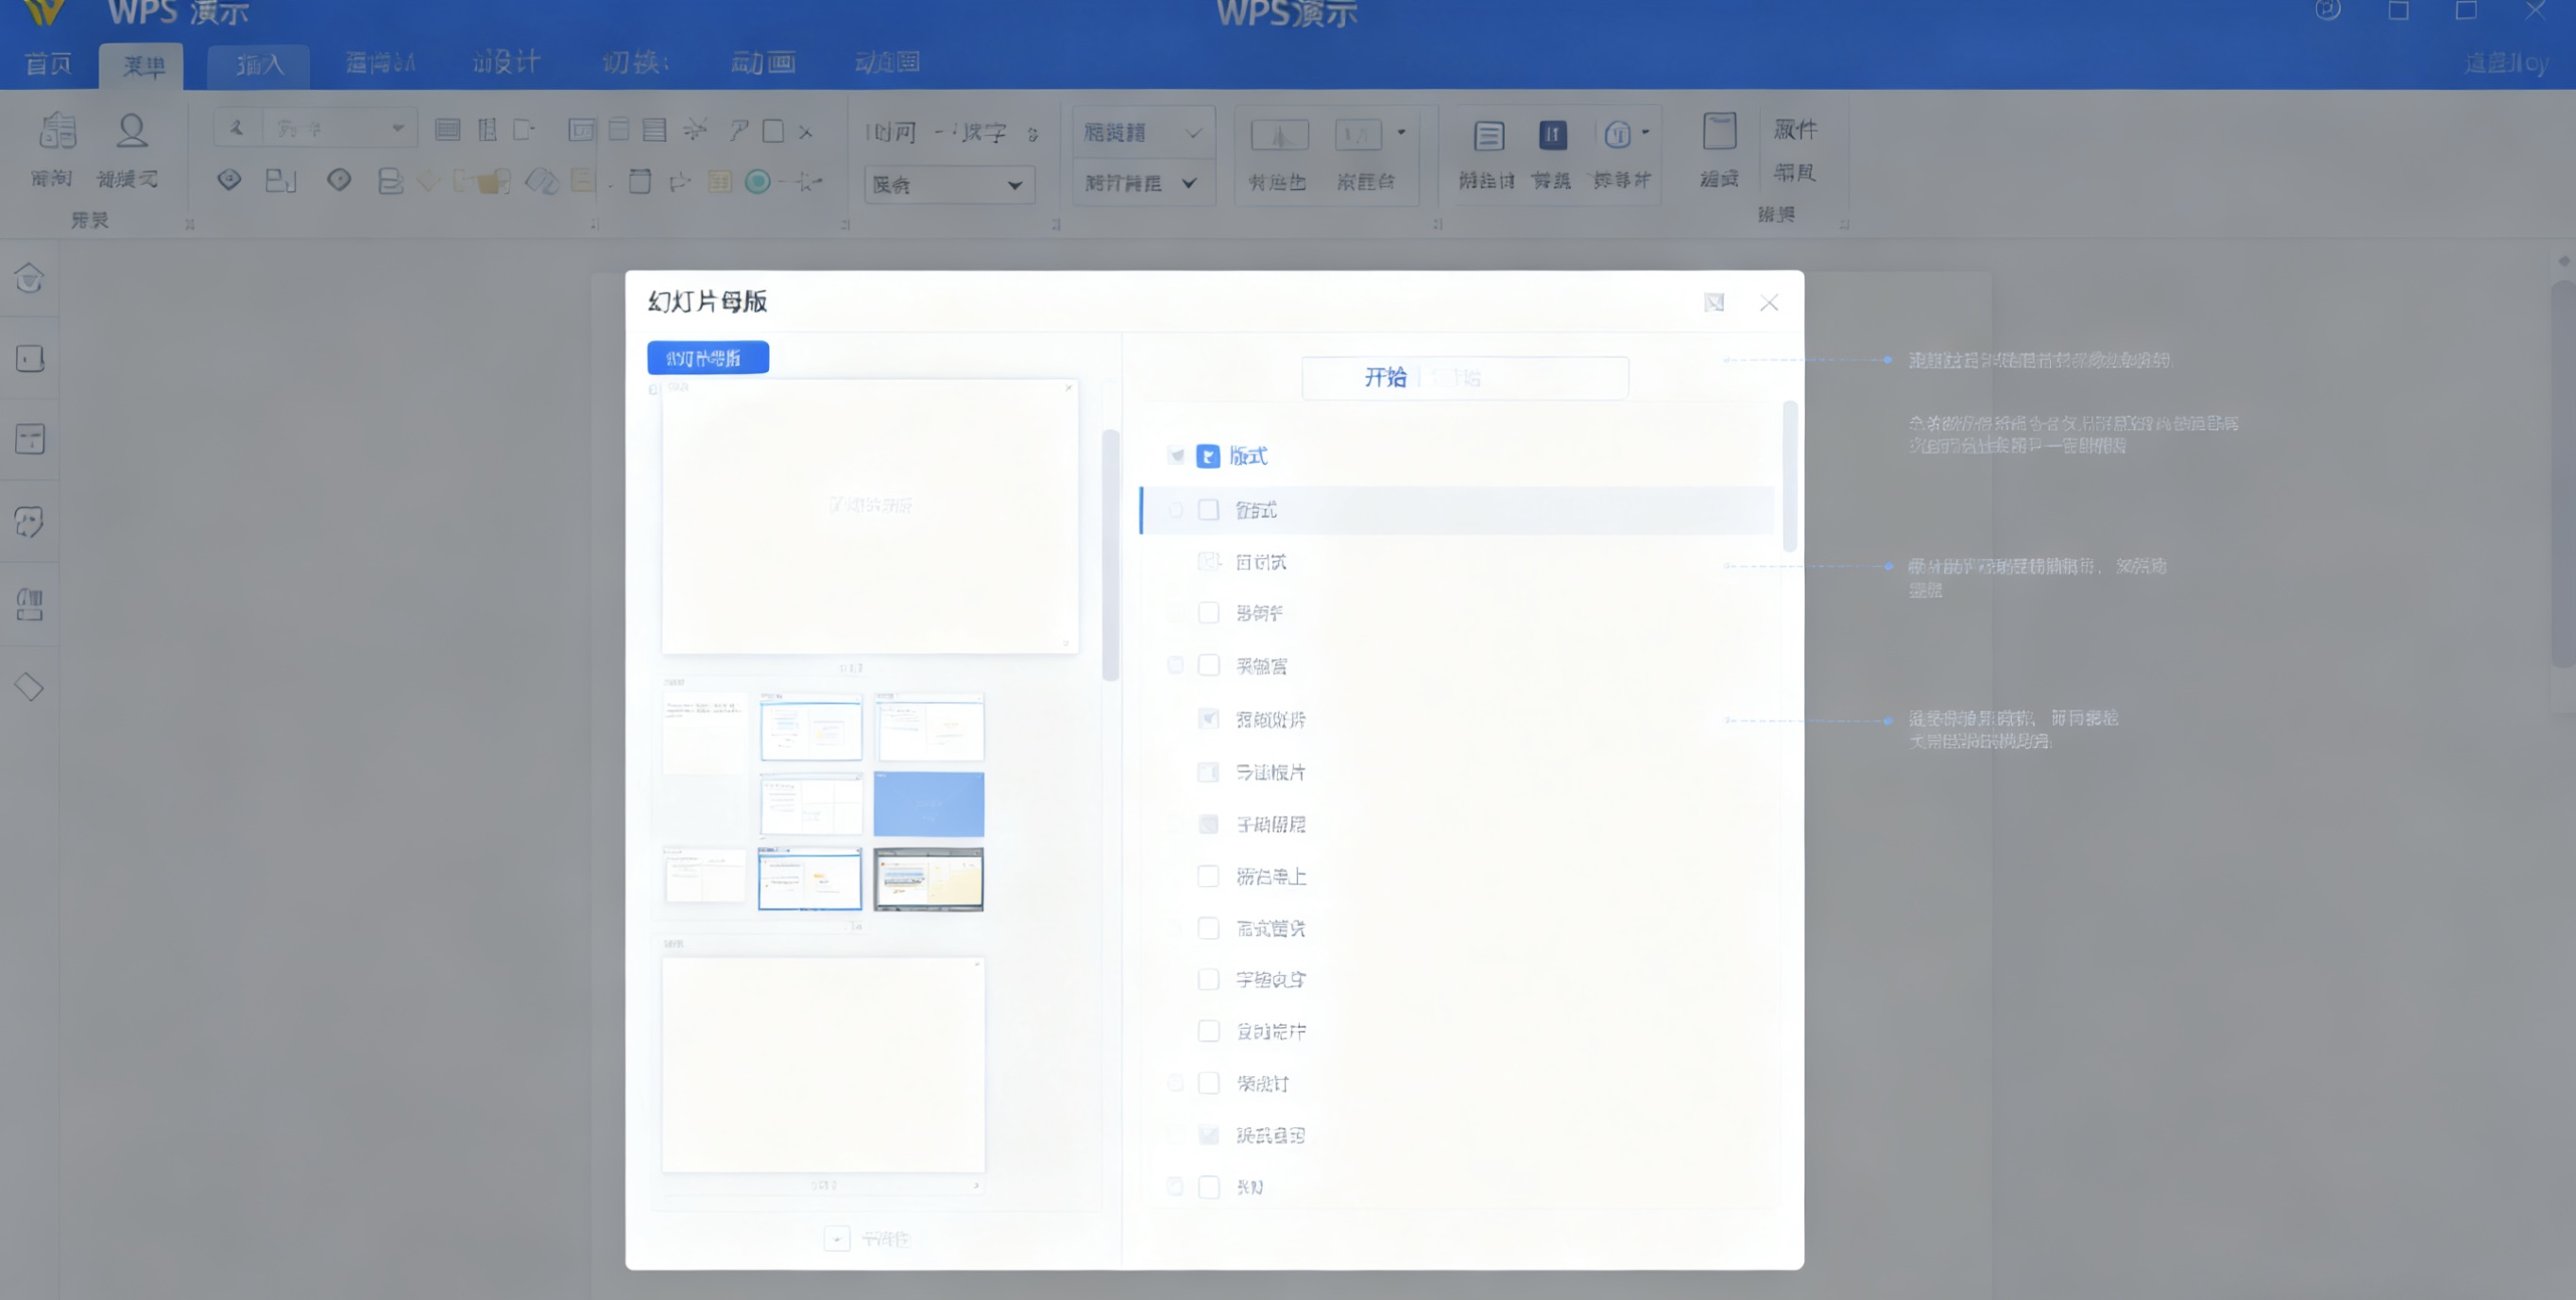Toggle the checkbox left of 版式 header
The height and width of the screenshot is (1300, 2576).
click(1176, 456)
